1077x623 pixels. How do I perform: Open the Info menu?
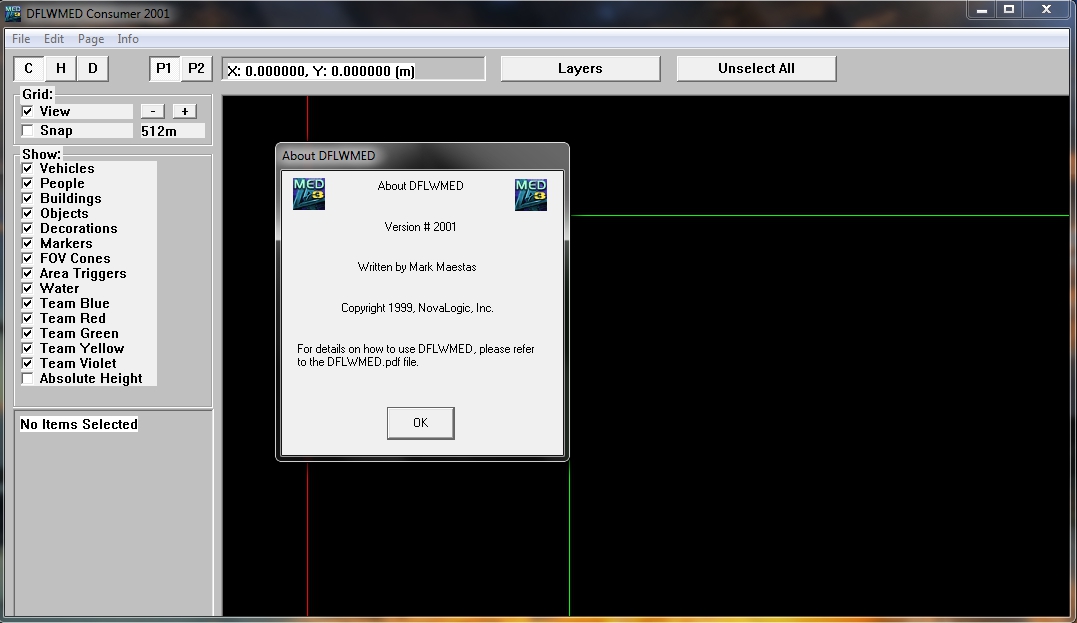[x=128, y=39]
